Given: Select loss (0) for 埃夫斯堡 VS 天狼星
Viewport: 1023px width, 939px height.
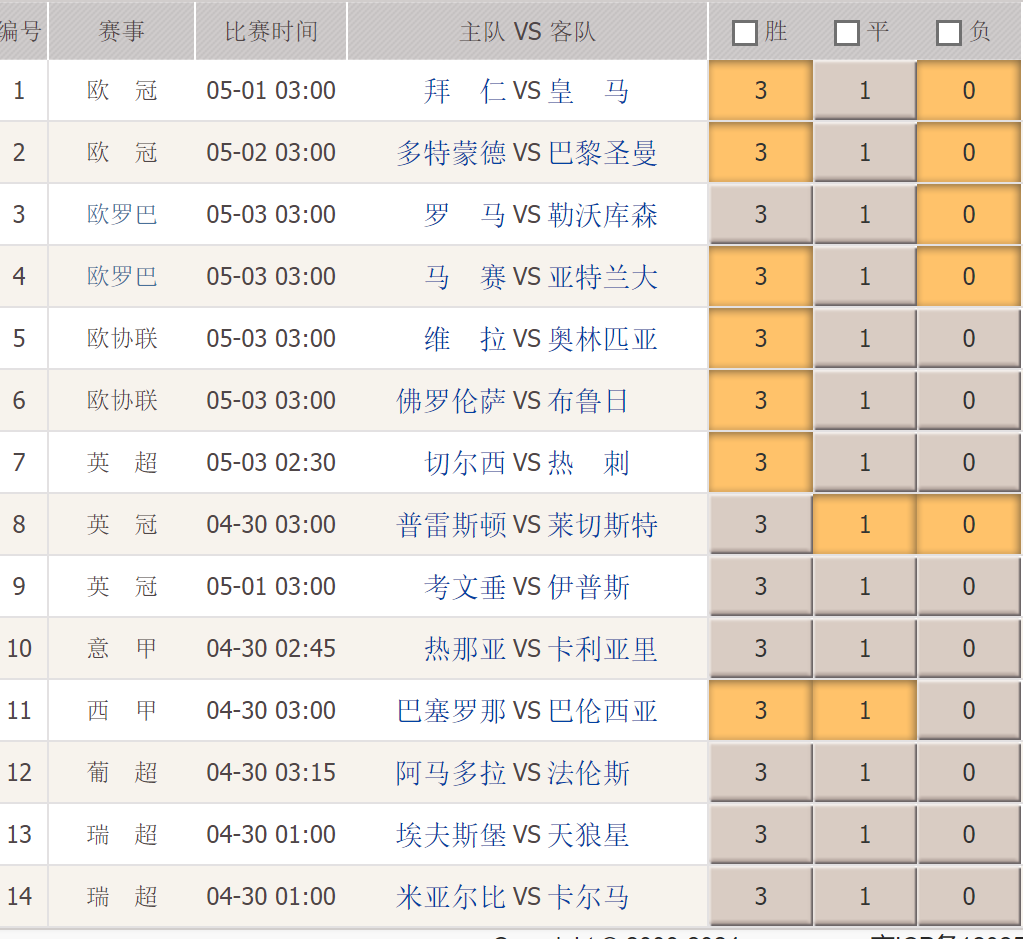Looking at the screenshot, I should click(x=969, y=835).
